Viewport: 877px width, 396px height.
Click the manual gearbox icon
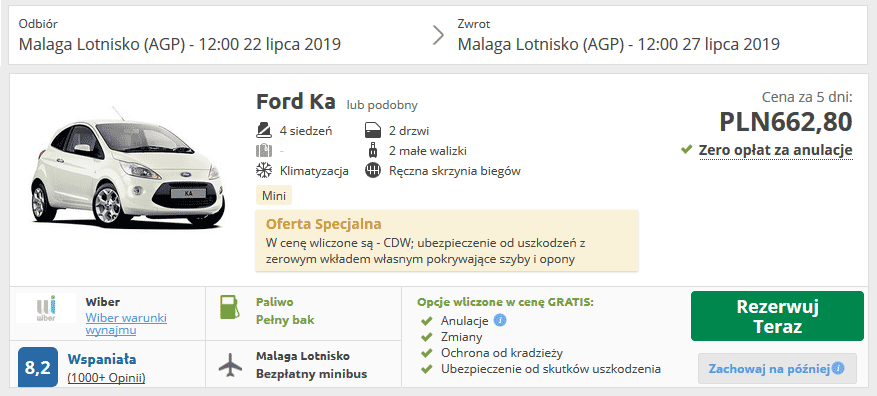(373, 171)
